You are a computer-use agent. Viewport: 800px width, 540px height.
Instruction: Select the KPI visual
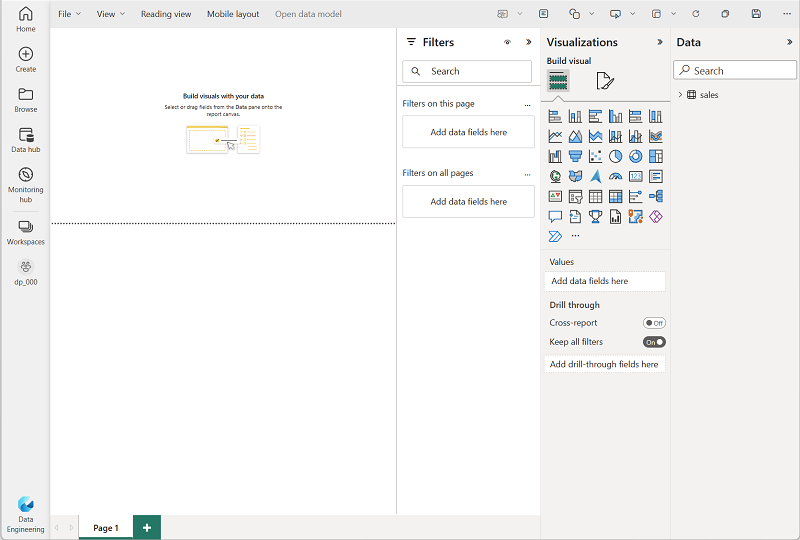555,197
